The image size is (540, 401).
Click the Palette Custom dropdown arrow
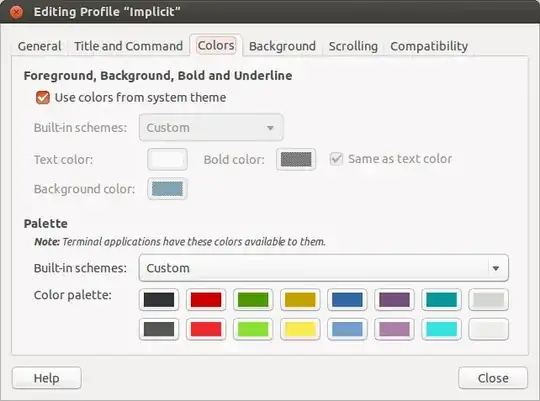pyautogui.click(x=496, y=268)
